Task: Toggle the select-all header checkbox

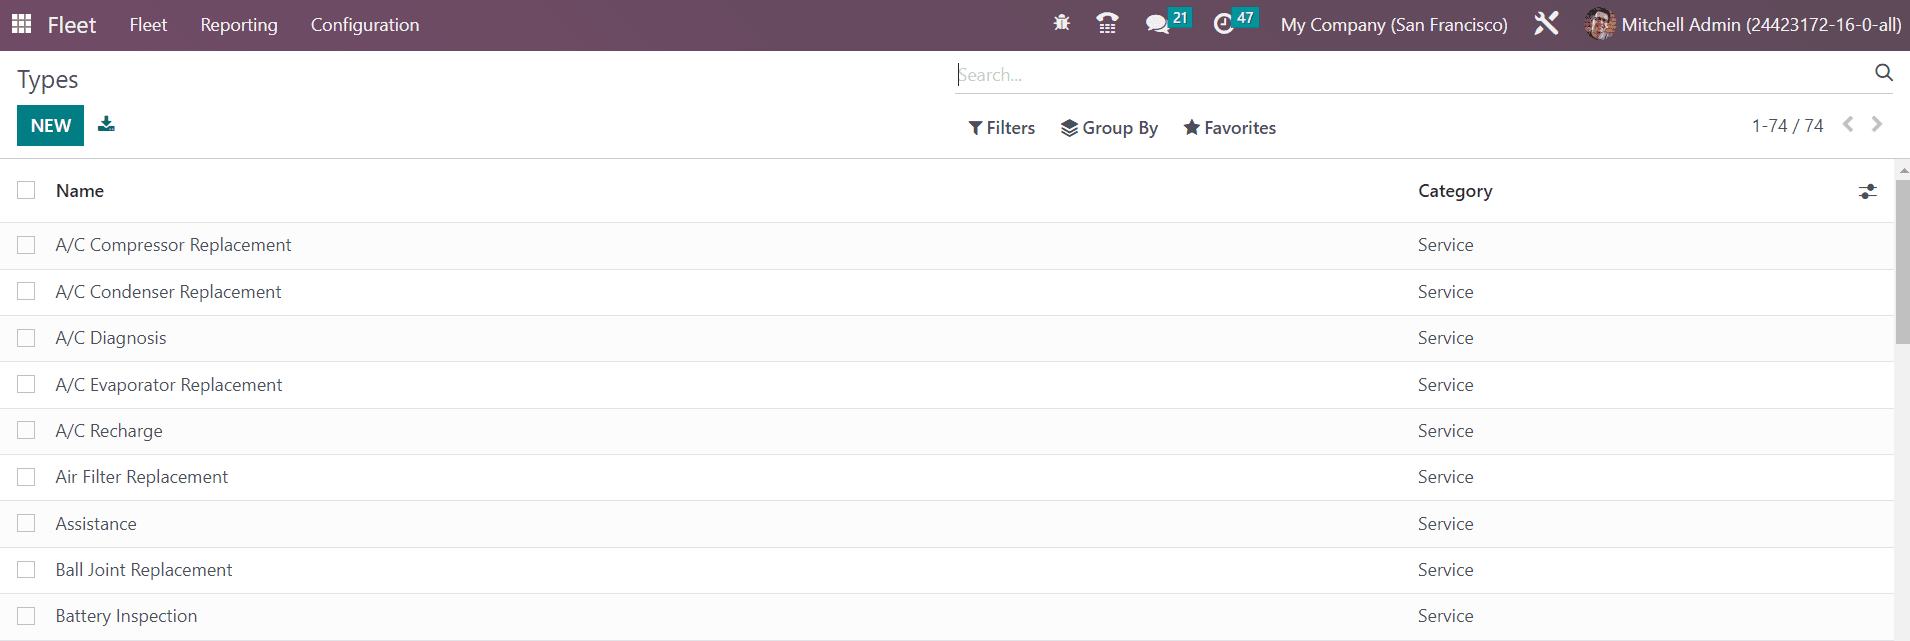Action: pos(26,190)
